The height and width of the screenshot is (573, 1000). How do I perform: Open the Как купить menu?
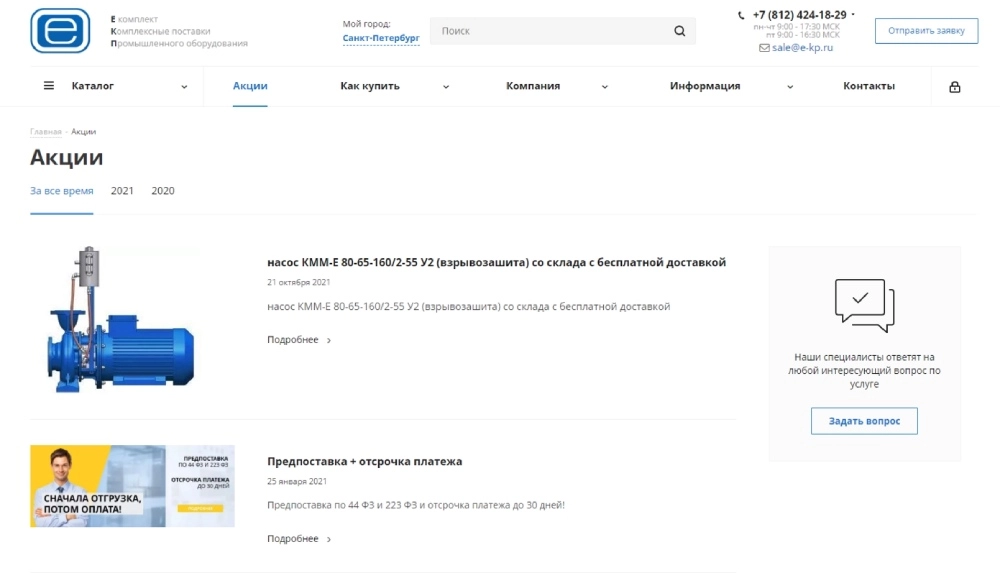(370, 86)
